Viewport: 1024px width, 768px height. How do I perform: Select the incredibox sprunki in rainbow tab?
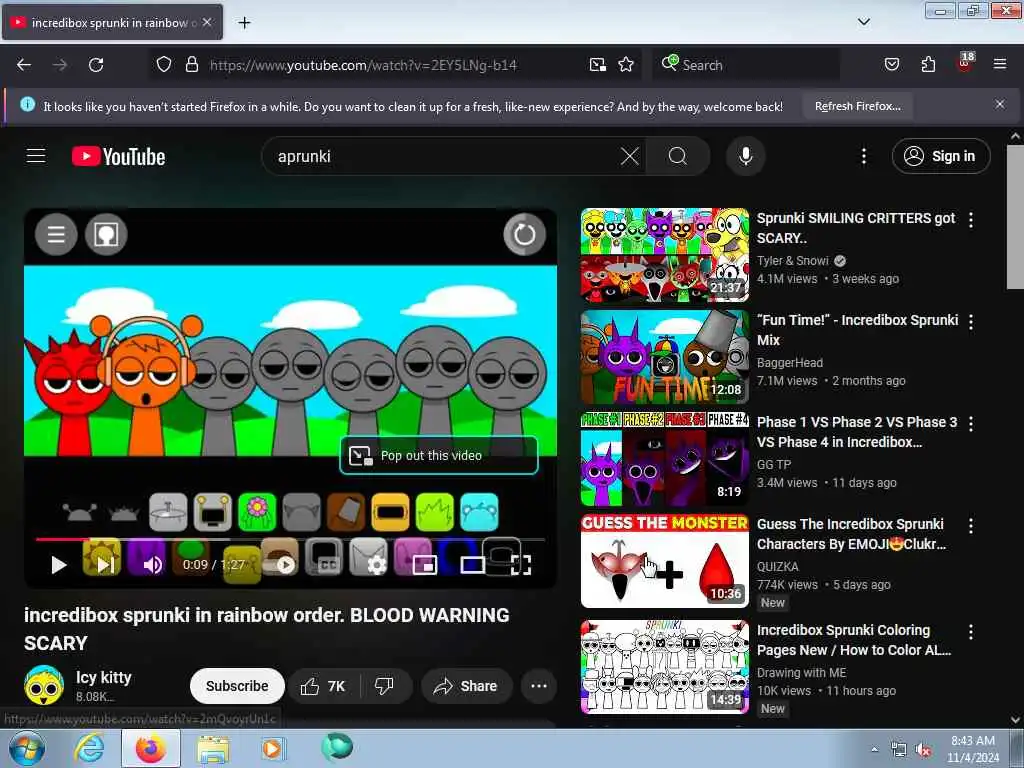pyautogui.click(x=112, y=23)
